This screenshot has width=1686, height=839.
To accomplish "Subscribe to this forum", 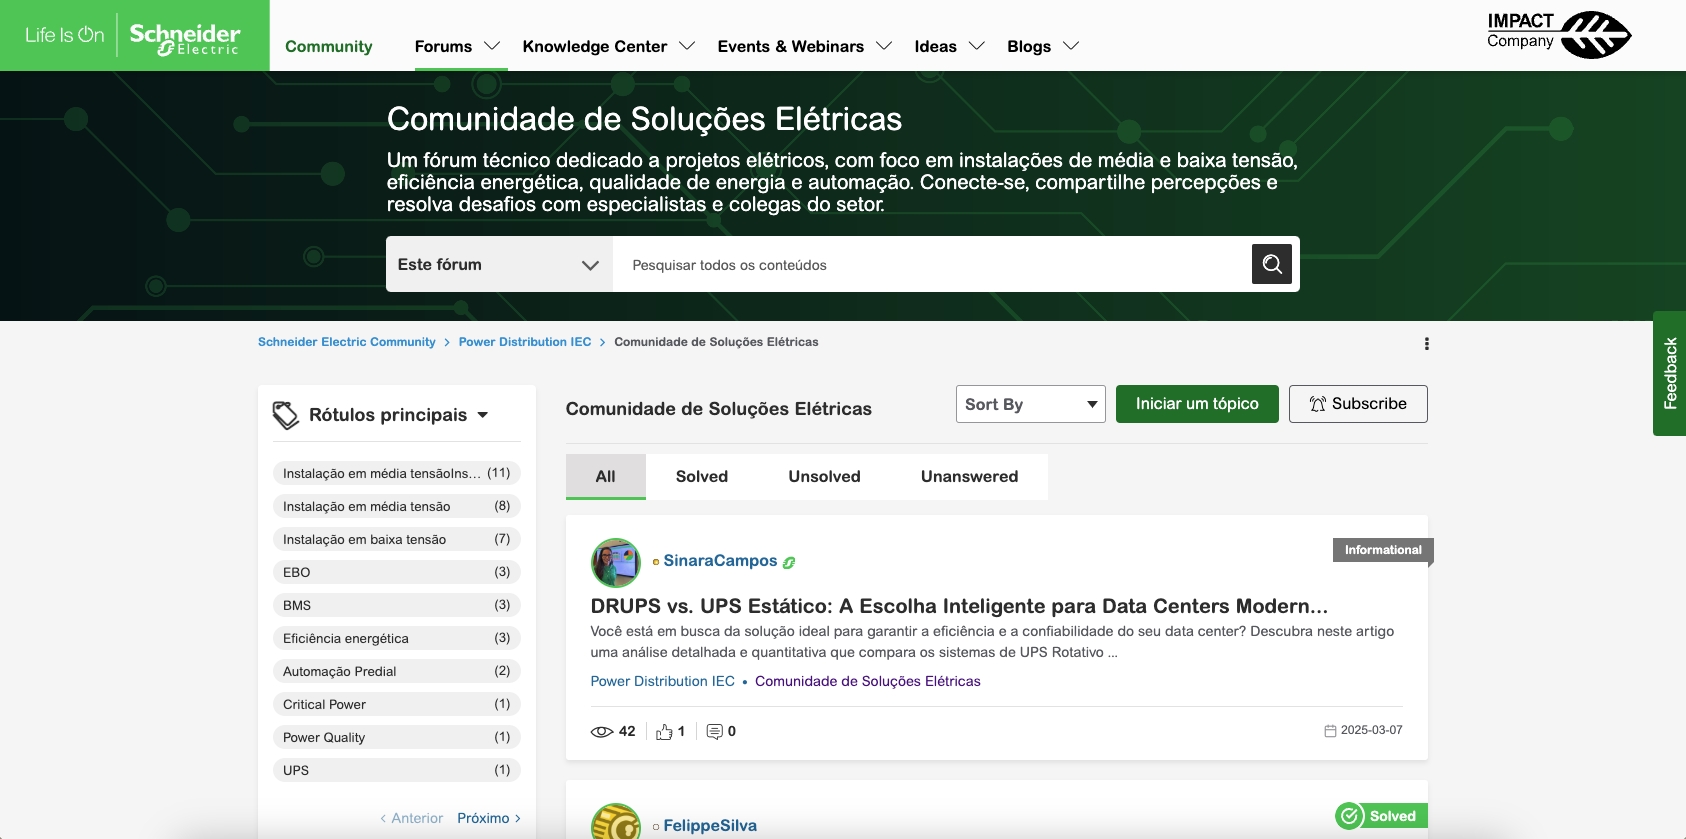I will (x=1357, y=404).
